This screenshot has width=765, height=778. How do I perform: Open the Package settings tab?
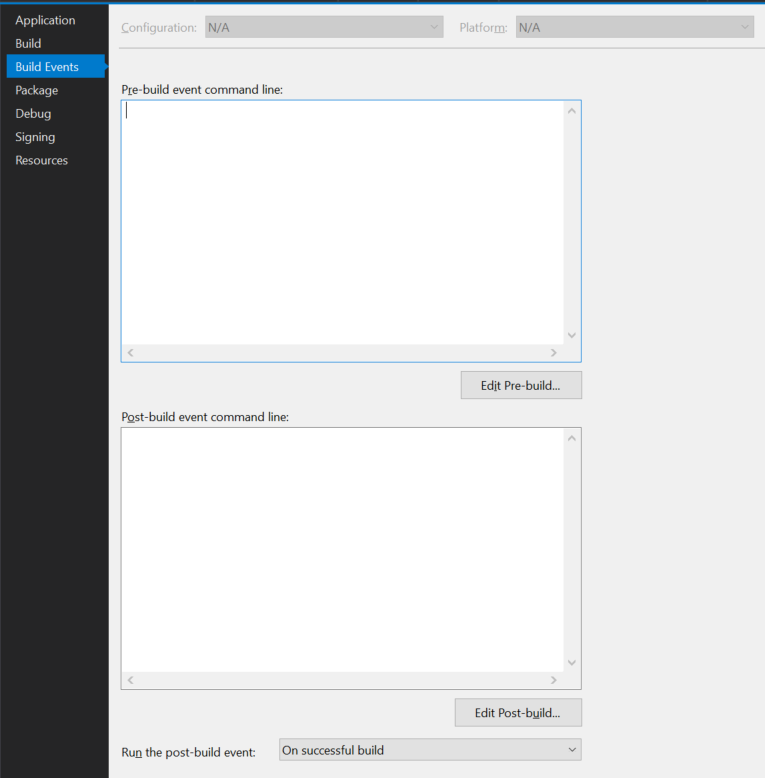point(37,90)
